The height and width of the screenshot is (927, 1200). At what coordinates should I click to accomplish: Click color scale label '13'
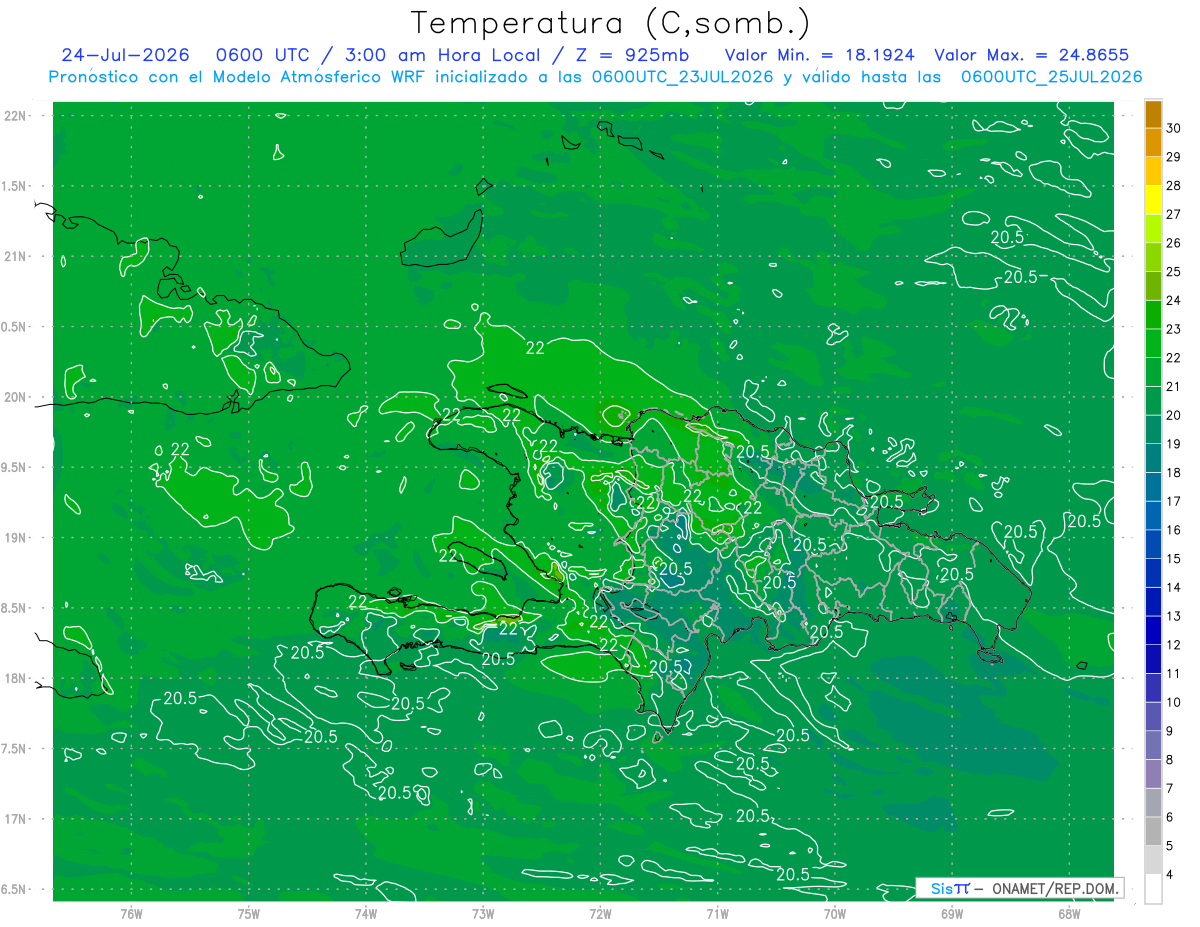point(1174,616)
